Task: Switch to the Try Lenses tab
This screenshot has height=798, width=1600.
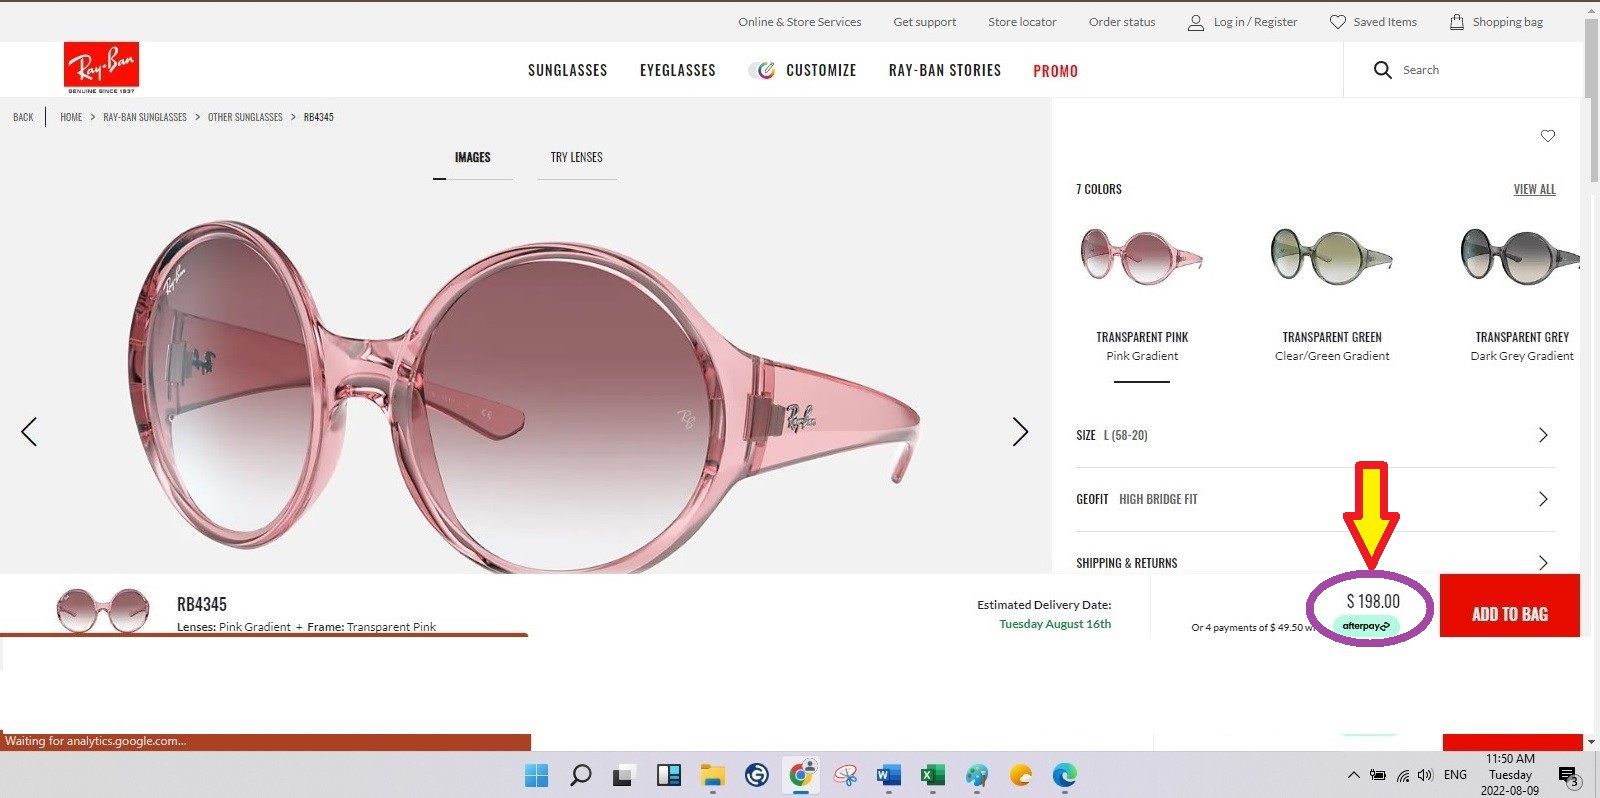Action: (x=576, y=158)
